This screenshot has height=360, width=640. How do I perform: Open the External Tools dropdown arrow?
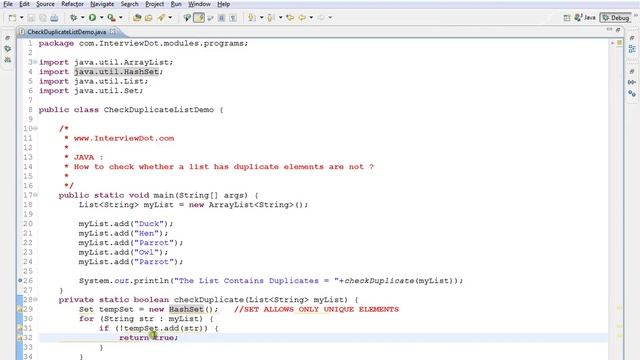120,18
